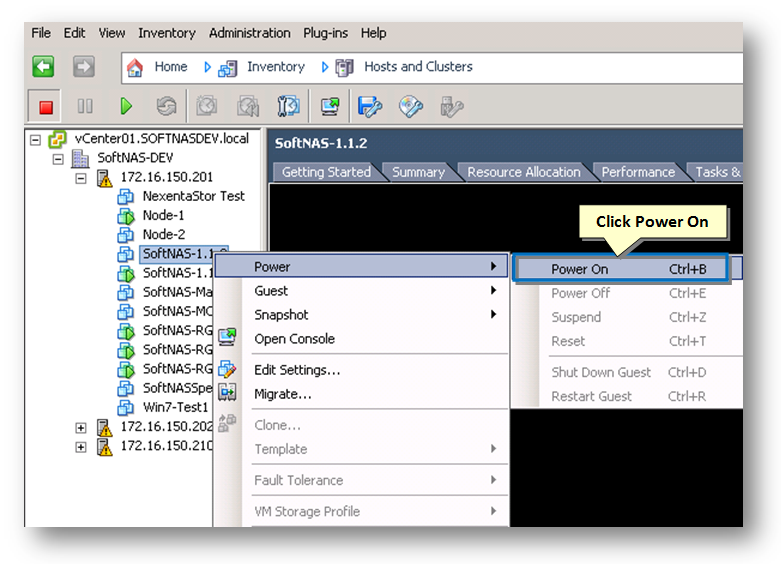Image resolution: width=781 pixels, height=564 pixels.
Task: Switch to the Getting Started tab
Action: 326,172
